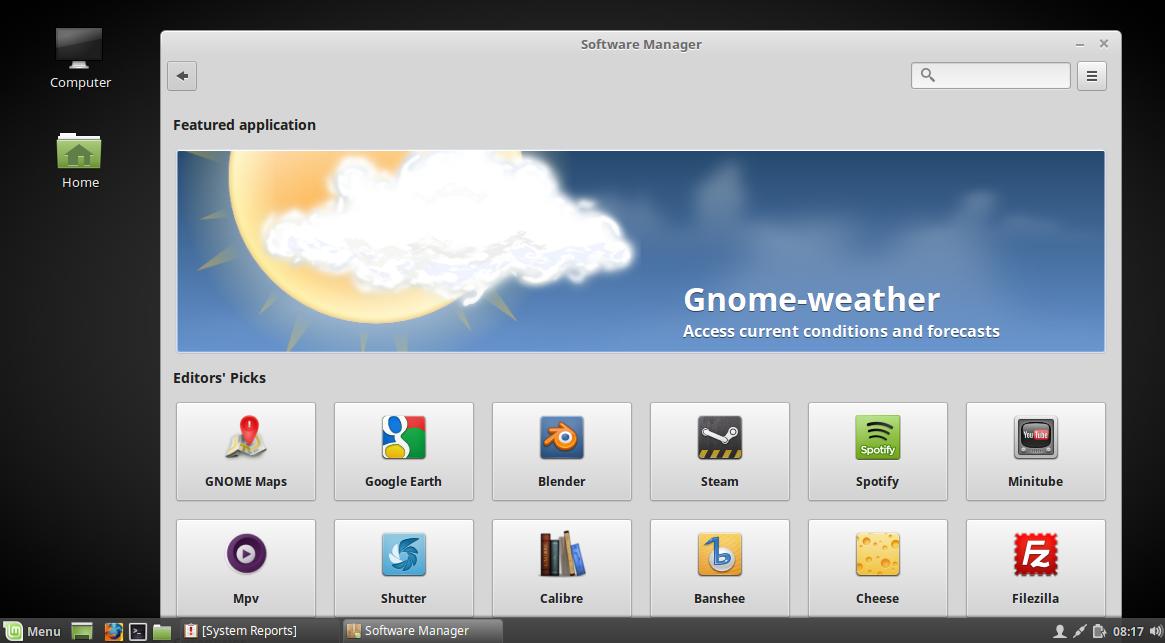
Task: Click the Software Manager taskbar entry
Action: [422, 631]
